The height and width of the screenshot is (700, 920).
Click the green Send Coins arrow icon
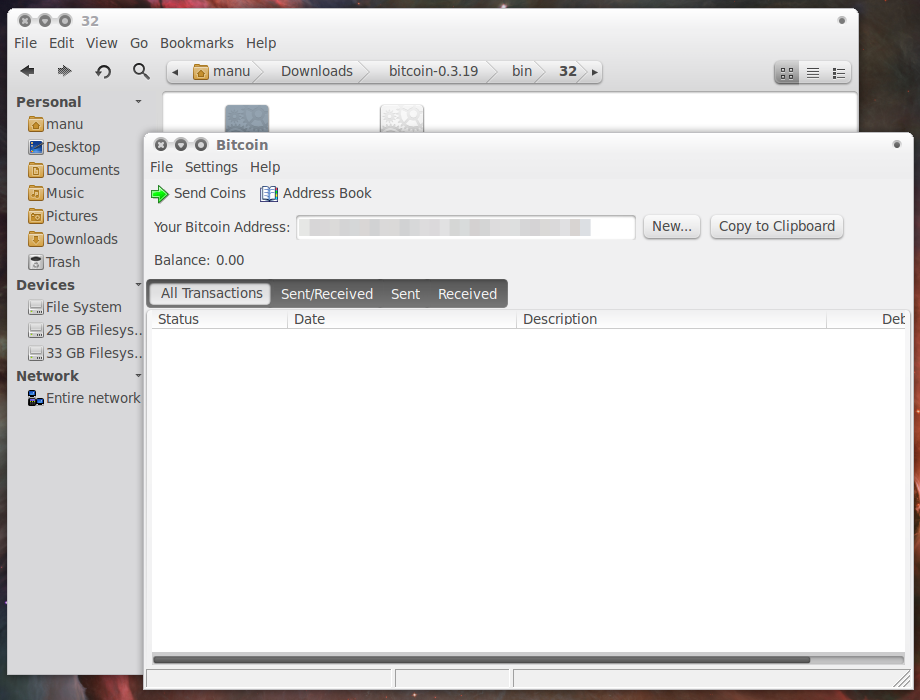(160, 194)
